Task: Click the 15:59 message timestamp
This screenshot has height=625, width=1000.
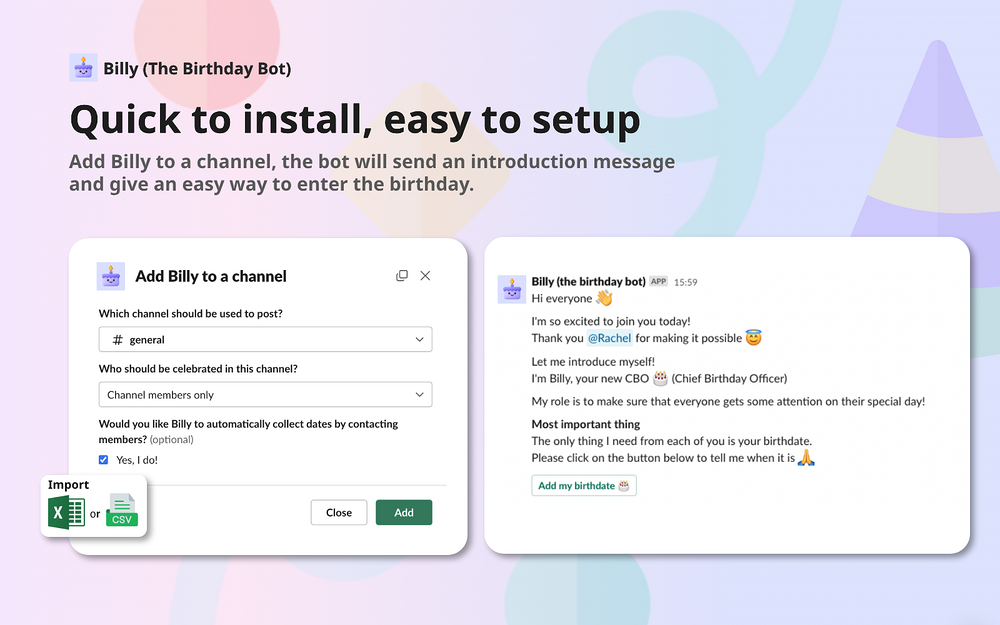Action: (686, 282)
